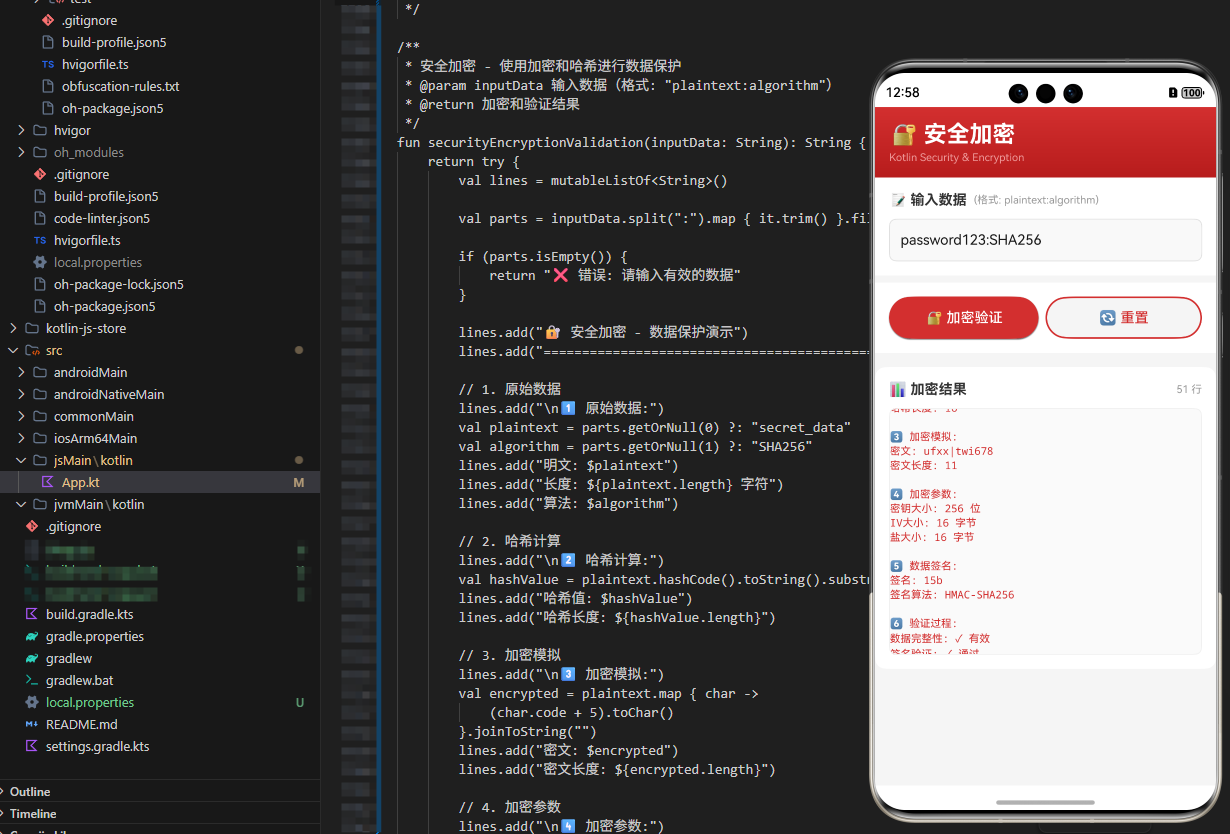1230x834 pixels.
Task: Click the pencil icon beside 输入数据
Action: [x=897, y=199]
